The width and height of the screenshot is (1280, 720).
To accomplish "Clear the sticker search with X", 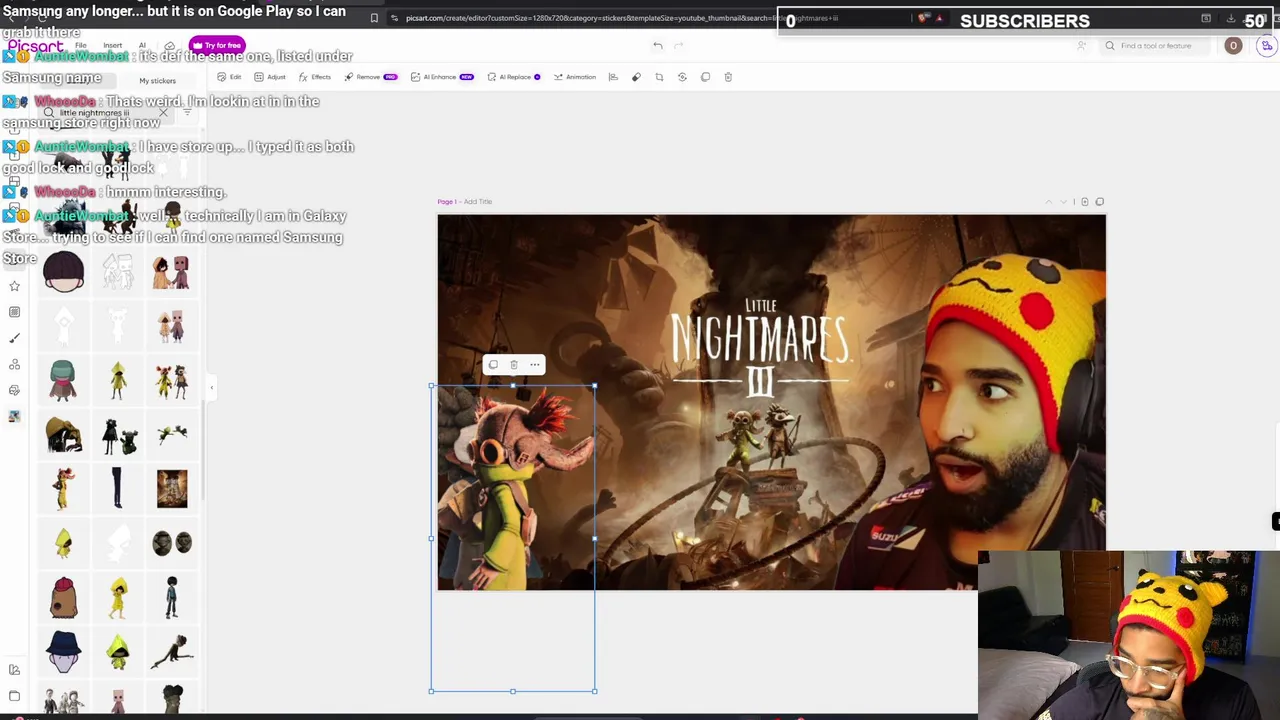I will coord(163,113).
